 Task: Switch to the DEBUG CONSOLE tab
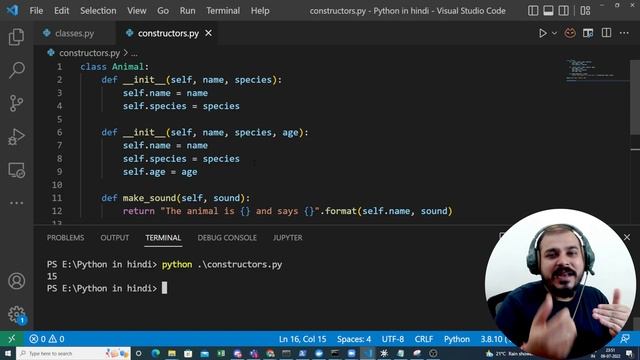pos(227,238)
